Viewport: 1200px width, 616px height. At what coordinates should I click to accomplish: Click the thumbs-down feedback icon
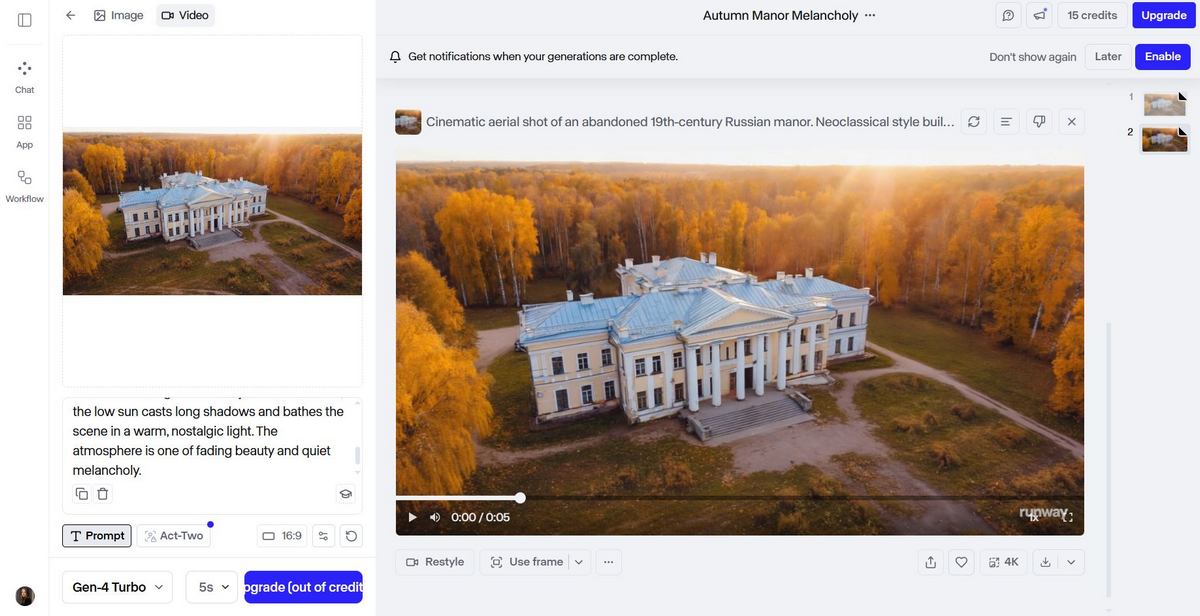click(1039, 122)
